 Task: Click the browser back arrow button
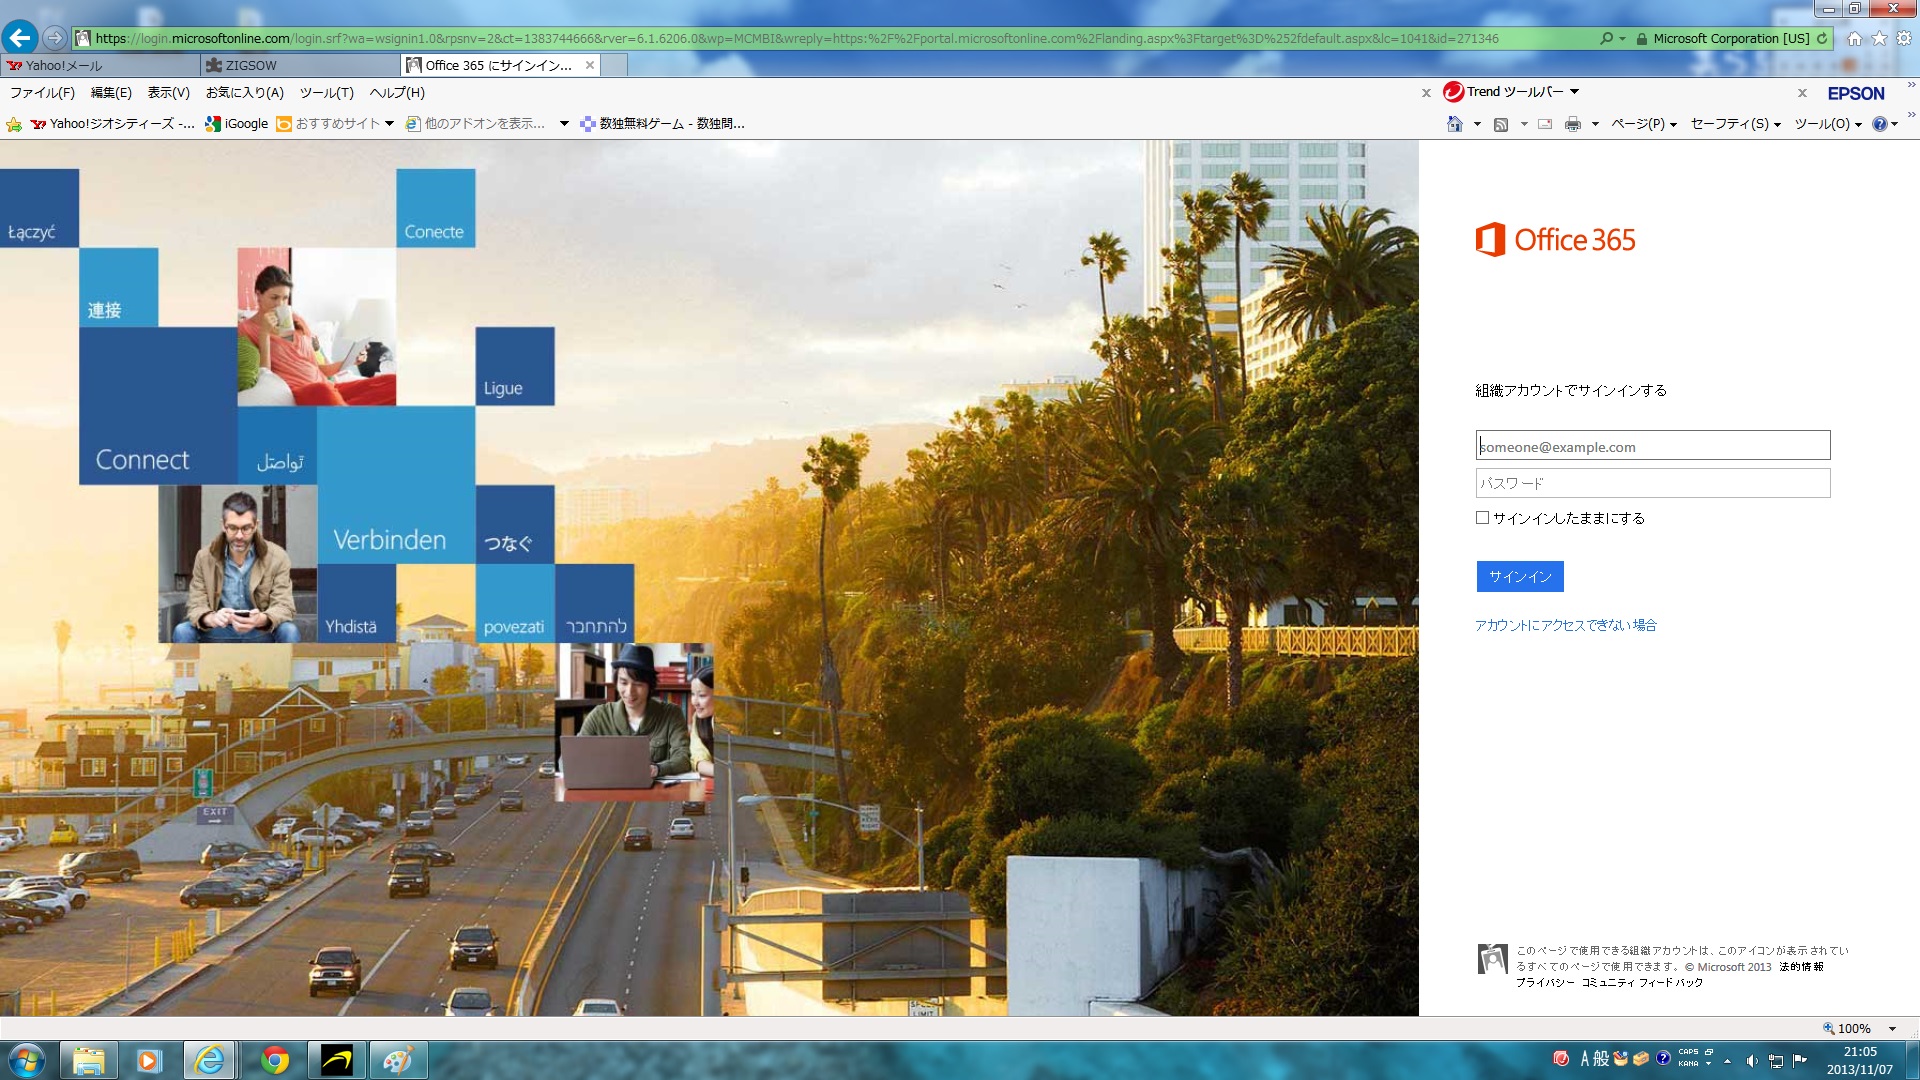click(x=20, y=38)
